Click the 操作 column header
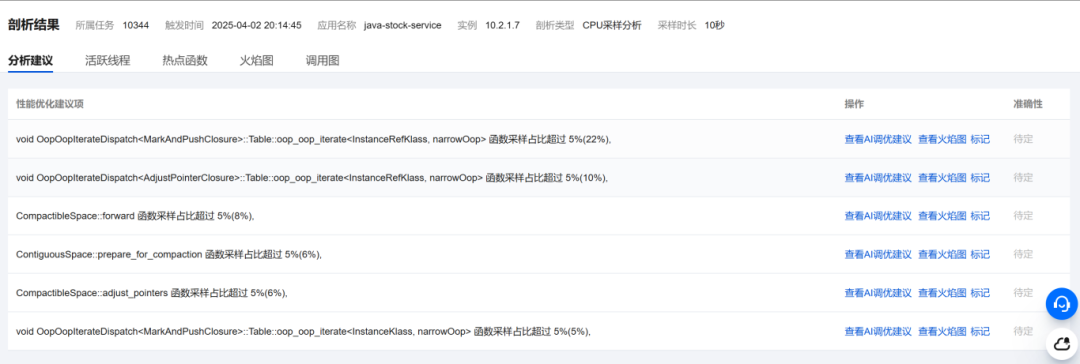The image size is (1080, 364). [854, 104]
